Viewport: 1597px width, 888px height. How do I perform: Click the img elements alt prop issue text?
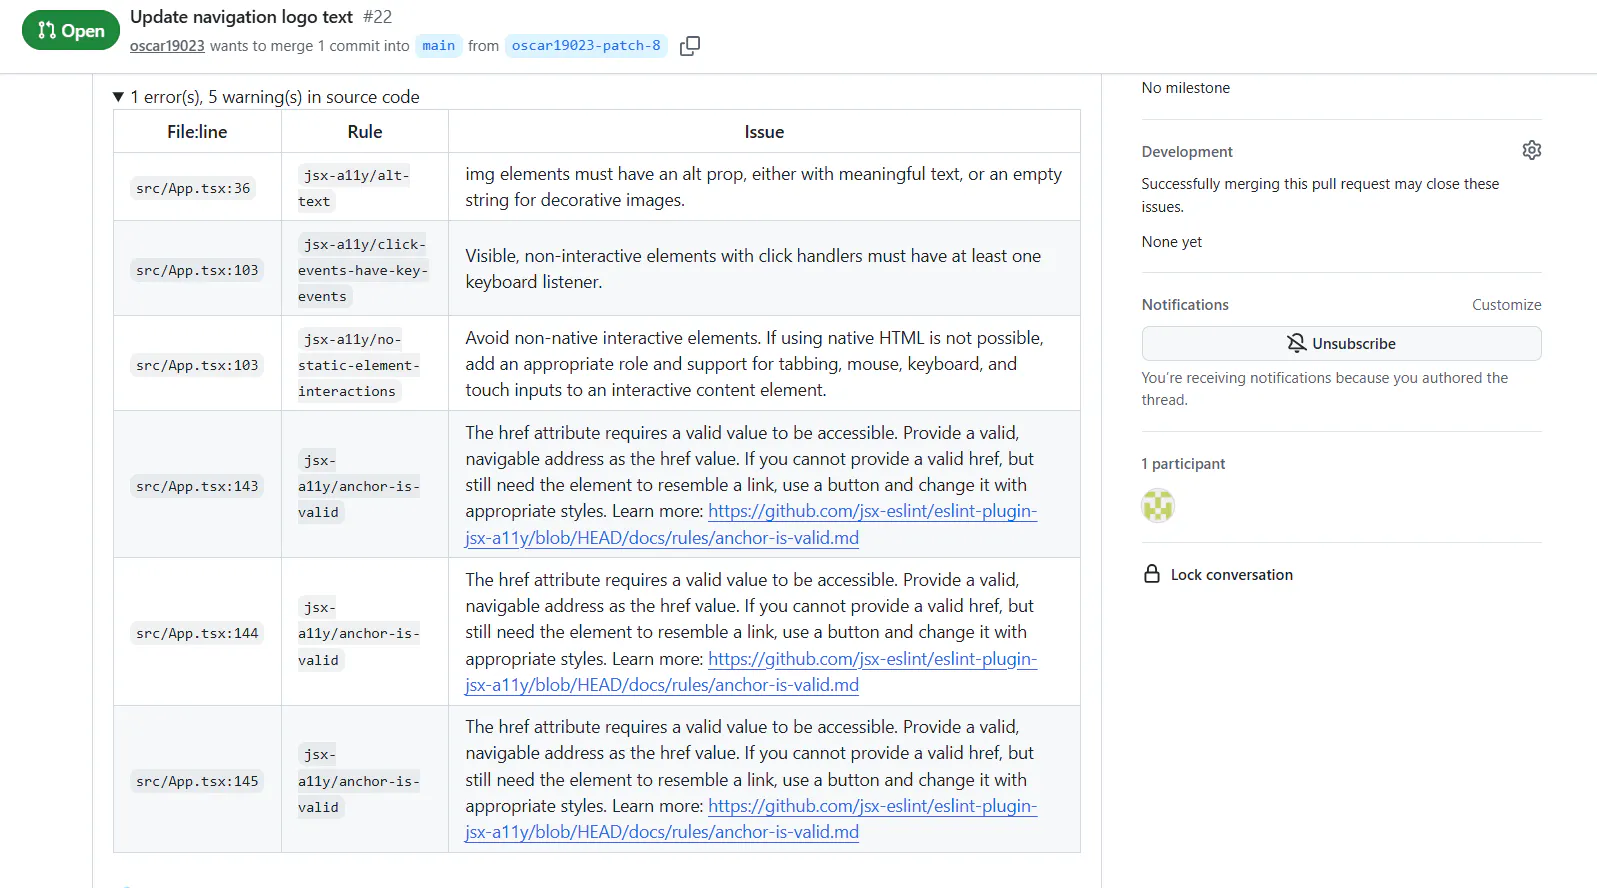pyautogui.click(x=763, y=187)
